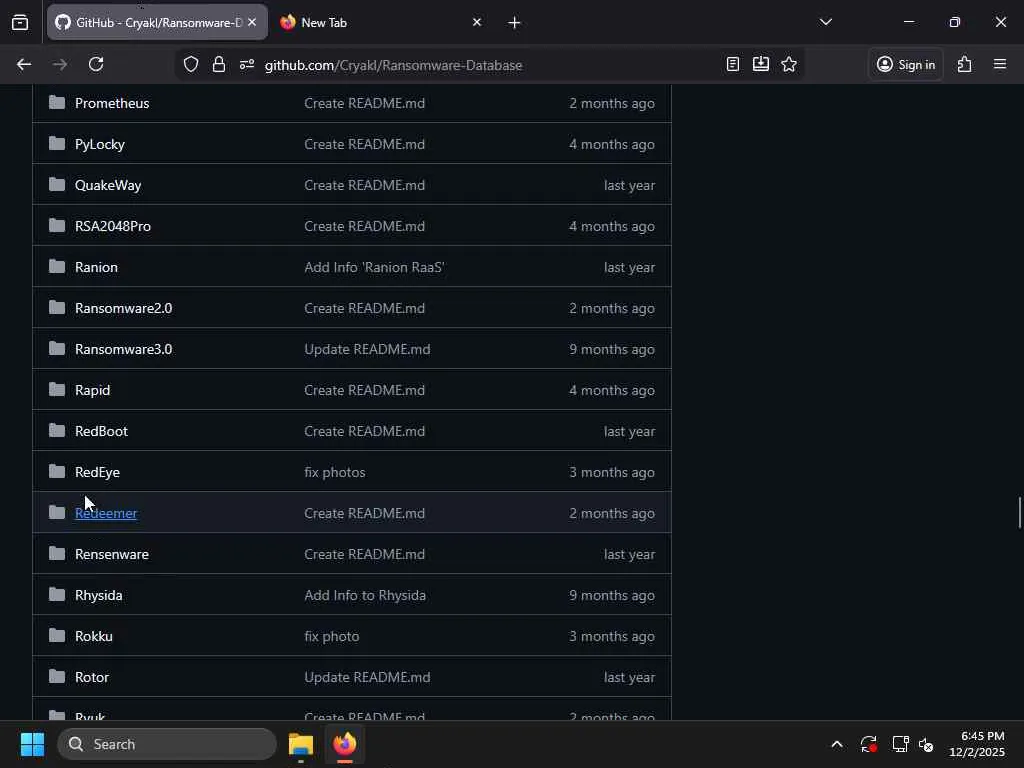Go back with the browser back arrow
Viewport: 1024px width, 768px height.
point(24,64)
